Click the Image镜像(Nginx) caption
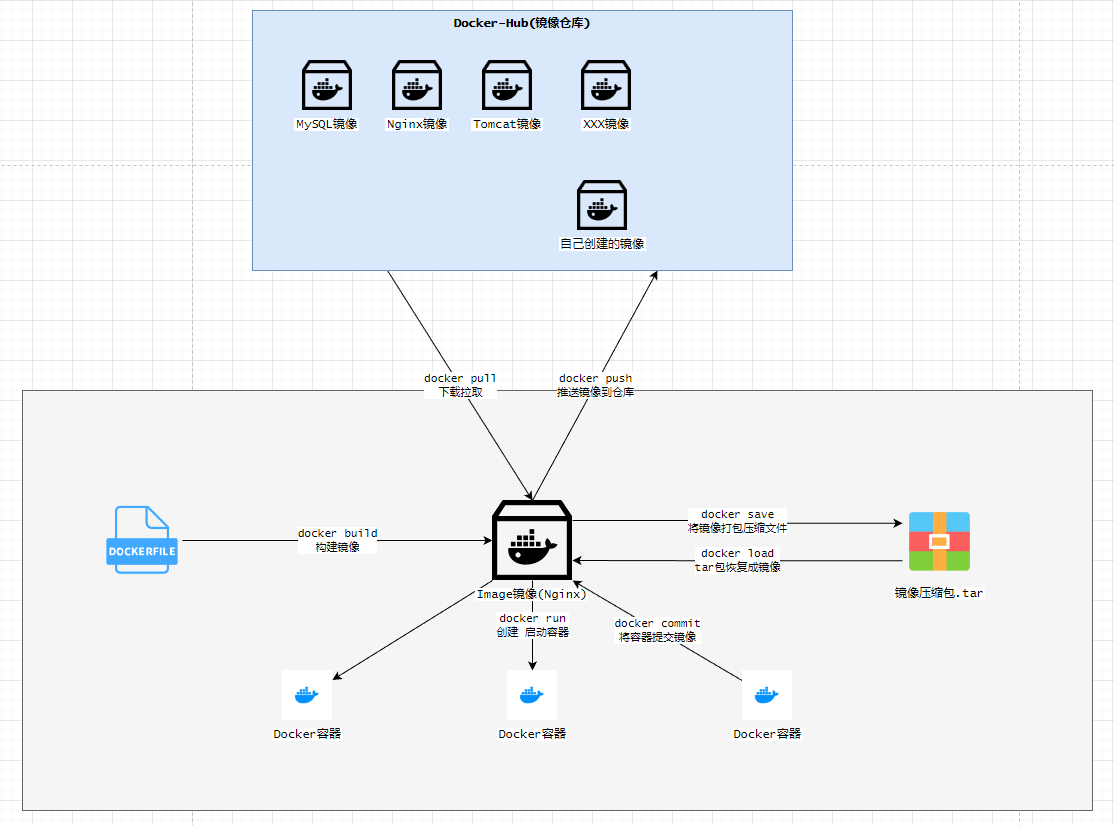This screenshot has height=825, width=1114. pyautogui.click(x=531, y=594)
